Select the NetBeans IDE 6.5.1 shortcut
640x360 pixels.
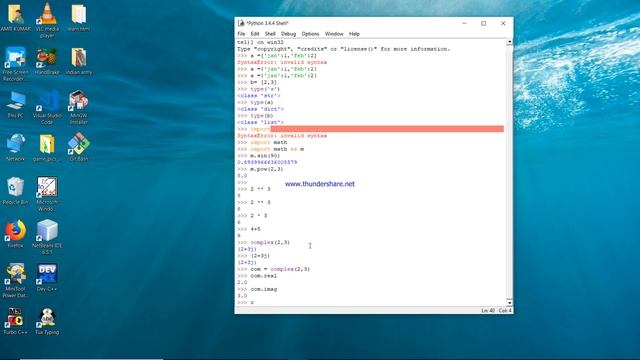click(47, 237)
